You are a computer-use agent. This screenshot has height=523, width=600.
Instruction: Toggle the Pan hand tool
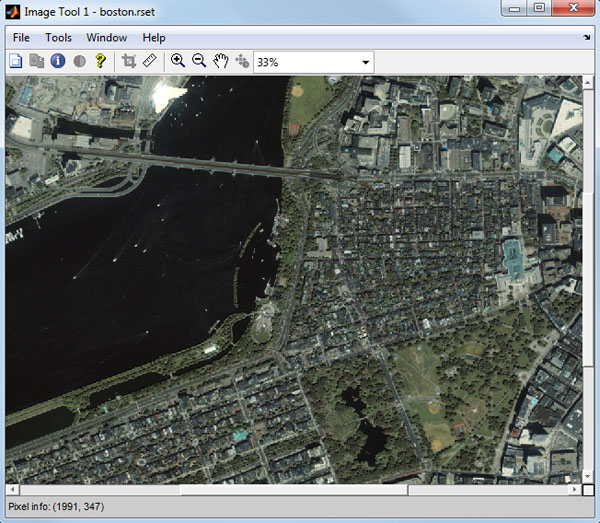pyautogui.click(x=221, y=61)
